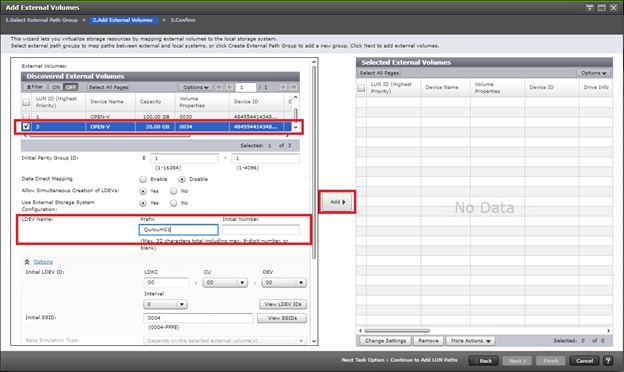The width and height of the screenshot is (624, 372).
Task: Click the Drive Info column header
Action: point(596,87)
